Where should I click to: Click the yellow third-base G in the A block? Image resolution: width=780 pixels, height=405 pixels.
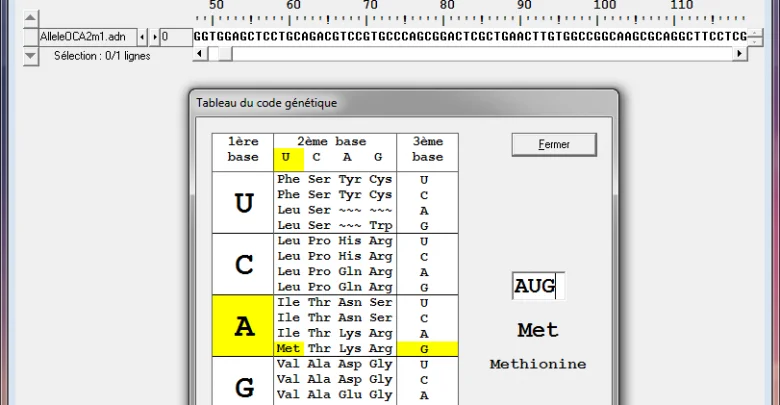(427, 349)
